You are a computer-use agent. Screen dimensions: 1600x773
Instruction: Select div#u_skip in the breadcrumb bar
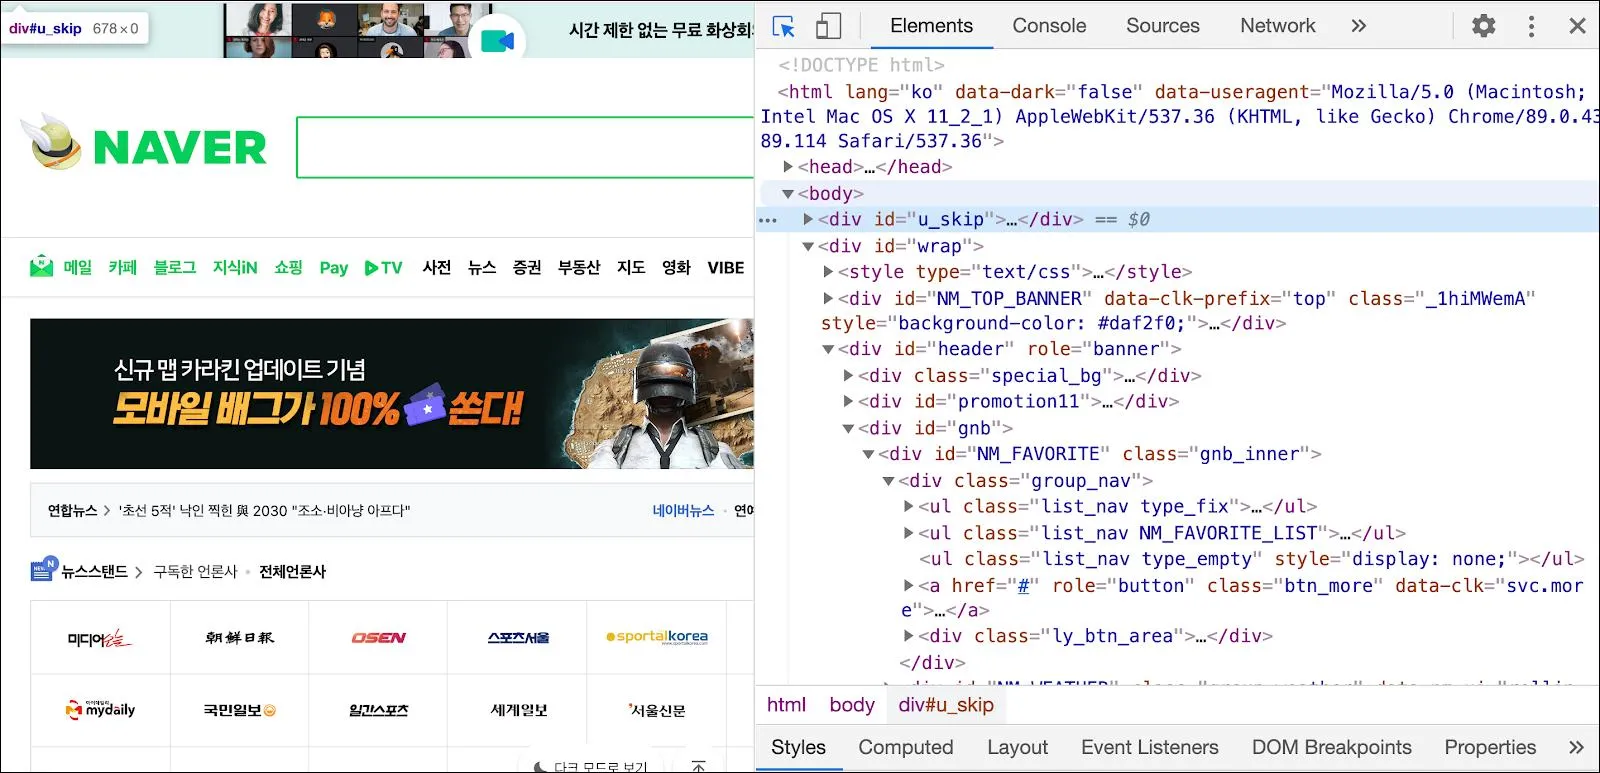(x=946, y=705)
